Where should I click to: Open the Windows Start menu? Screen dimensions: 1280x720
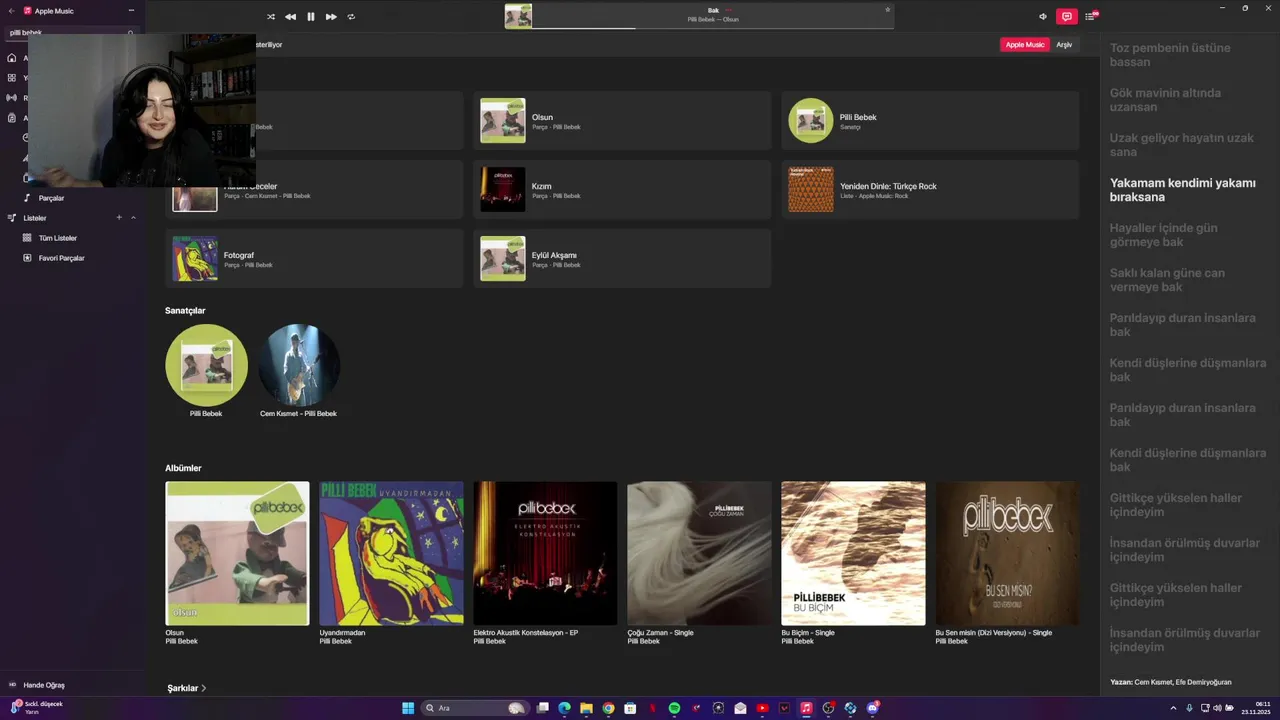408,708
